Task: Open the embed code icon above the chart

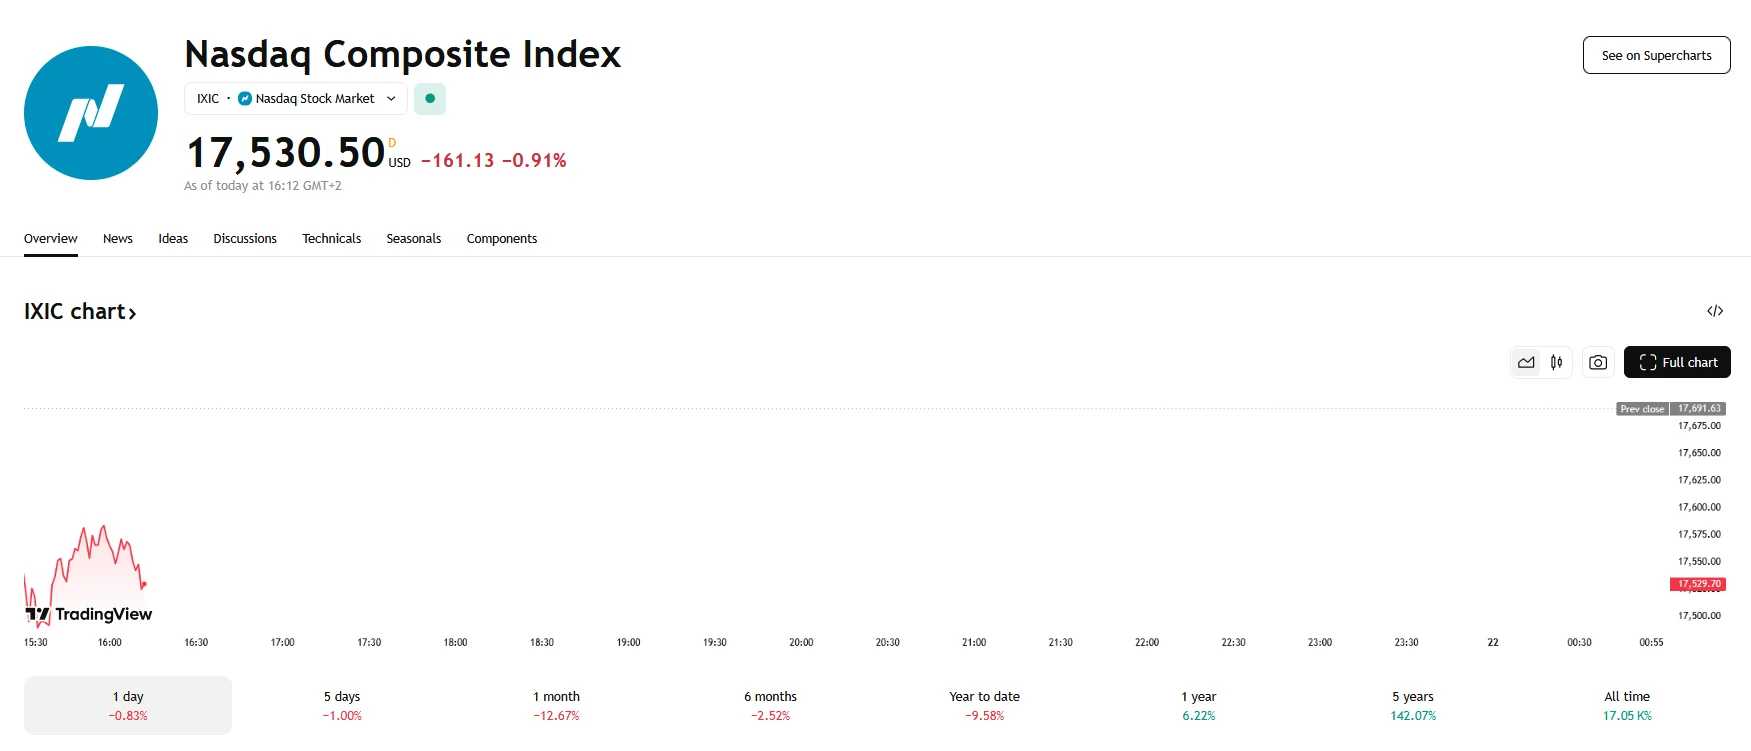Action: [x=1717, y=311]
